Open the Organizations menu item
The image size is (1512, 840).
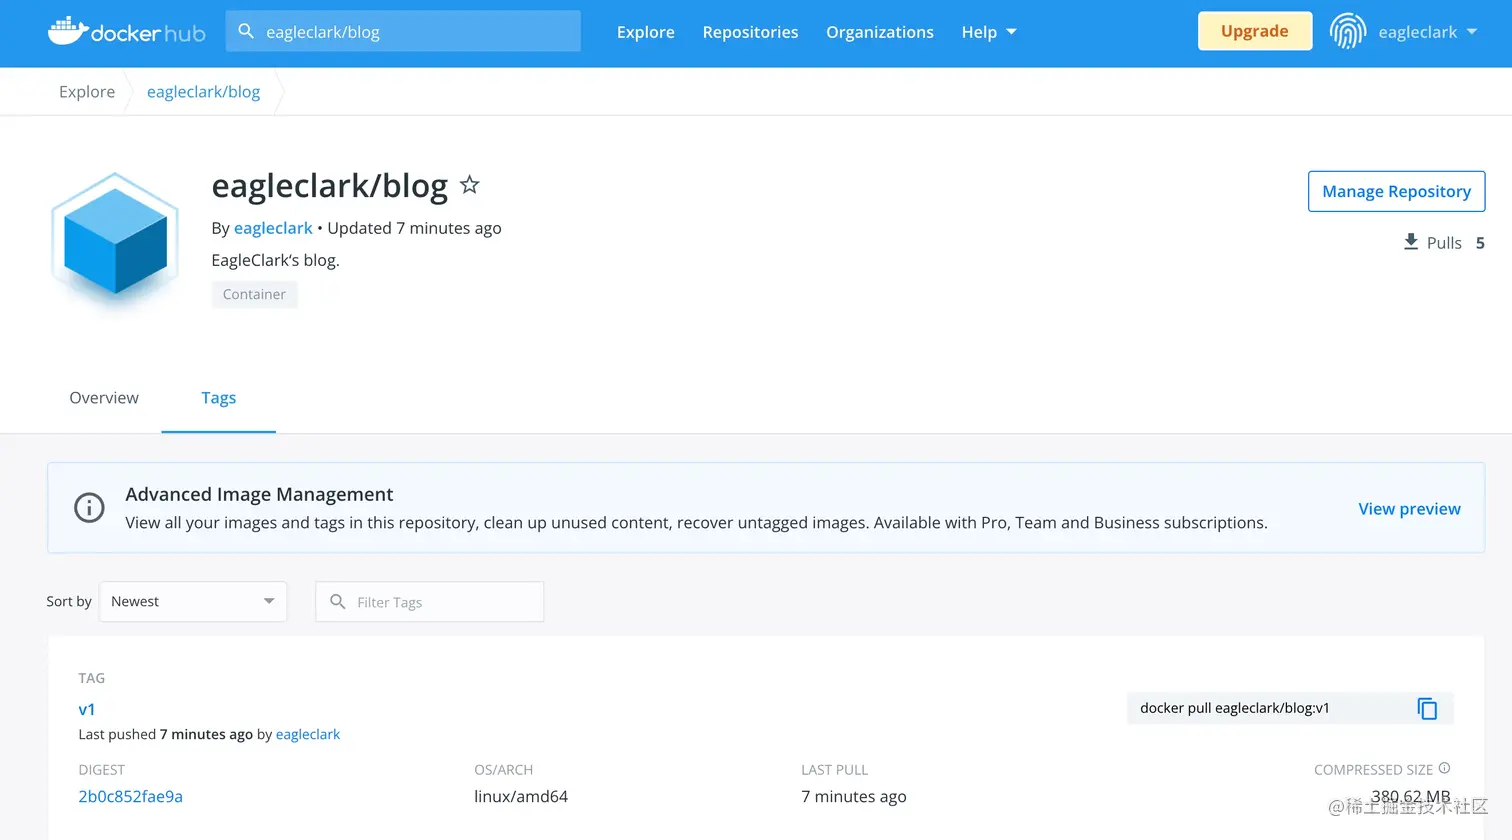(879, 31)
